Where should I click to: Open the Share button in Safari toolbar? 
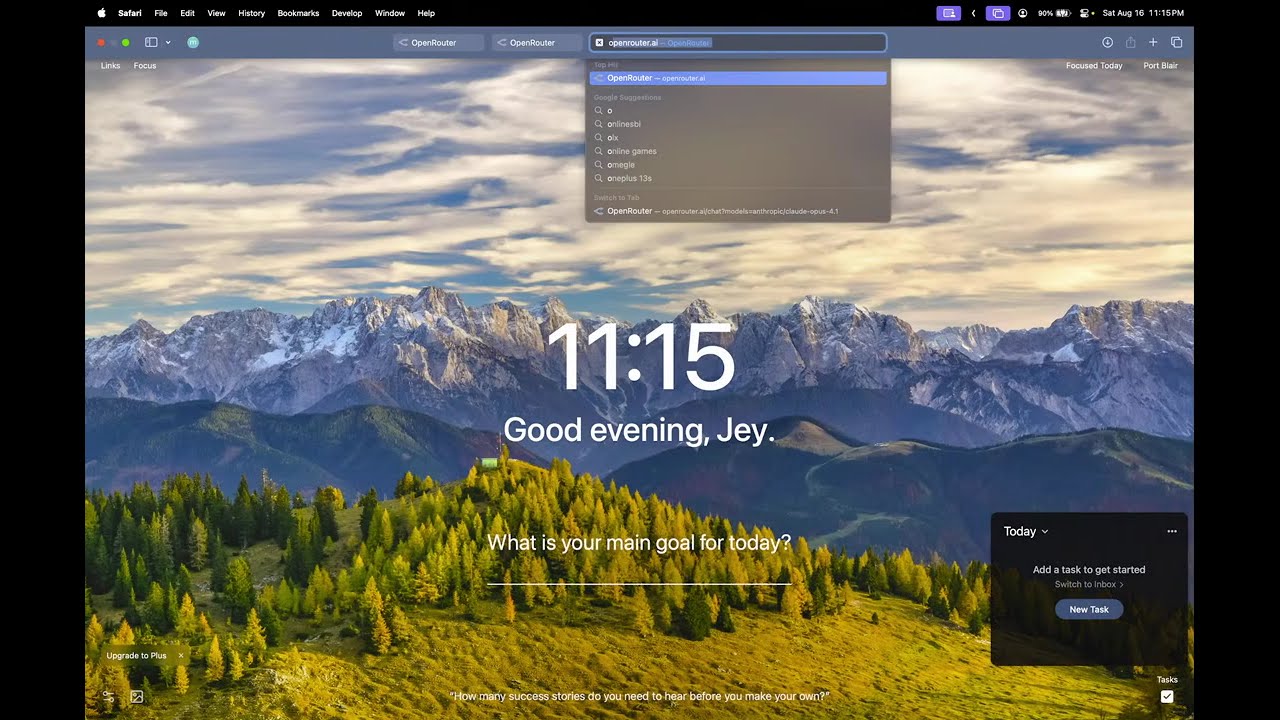click(x=1130, y=43)
